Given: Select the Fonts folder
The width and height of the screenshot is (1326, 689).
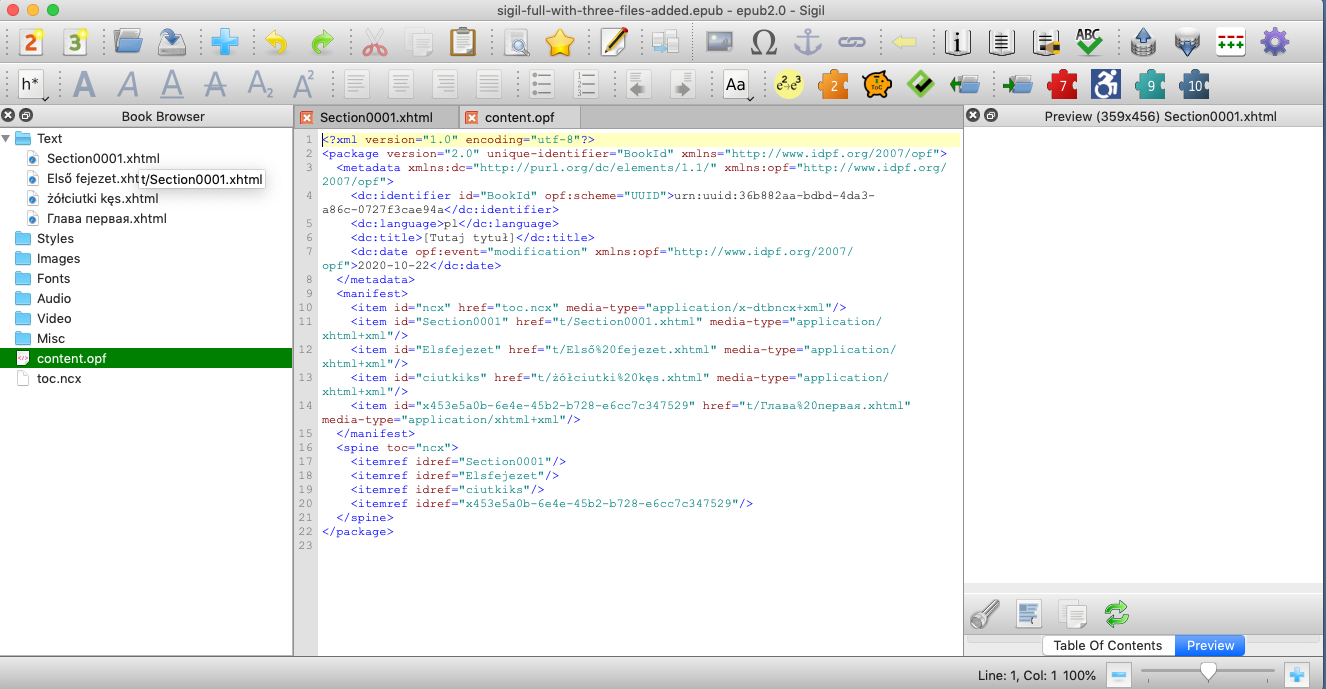Looking at the screenshot, I should click(53, 278).
